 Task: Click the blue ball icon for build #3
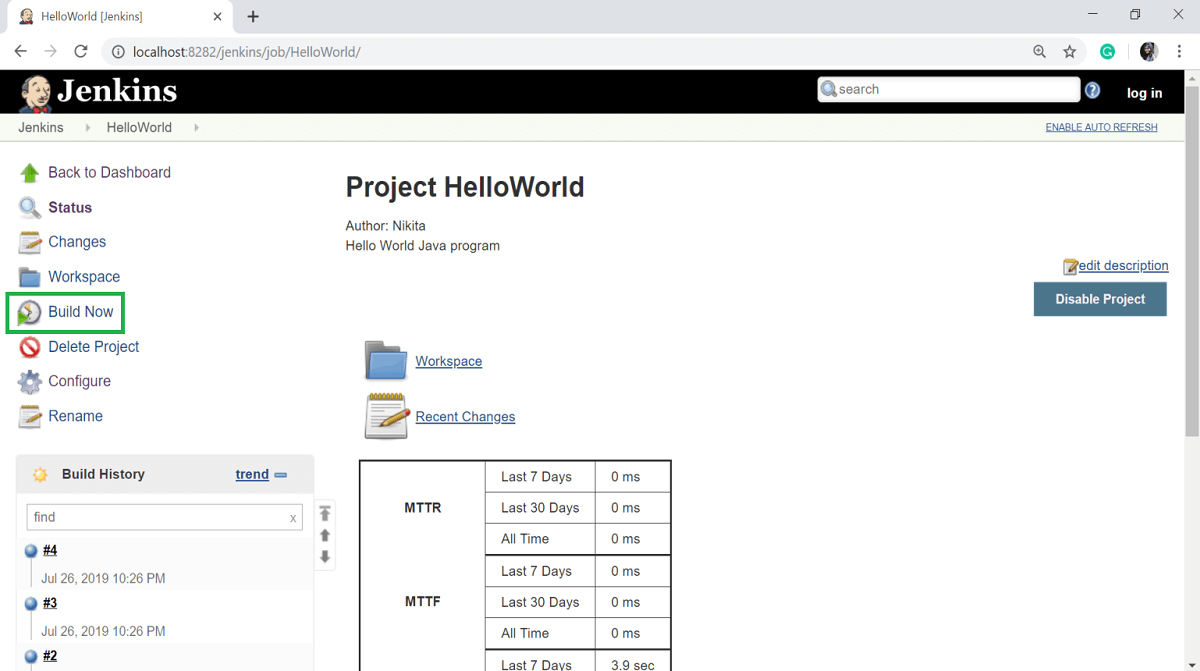31,603
